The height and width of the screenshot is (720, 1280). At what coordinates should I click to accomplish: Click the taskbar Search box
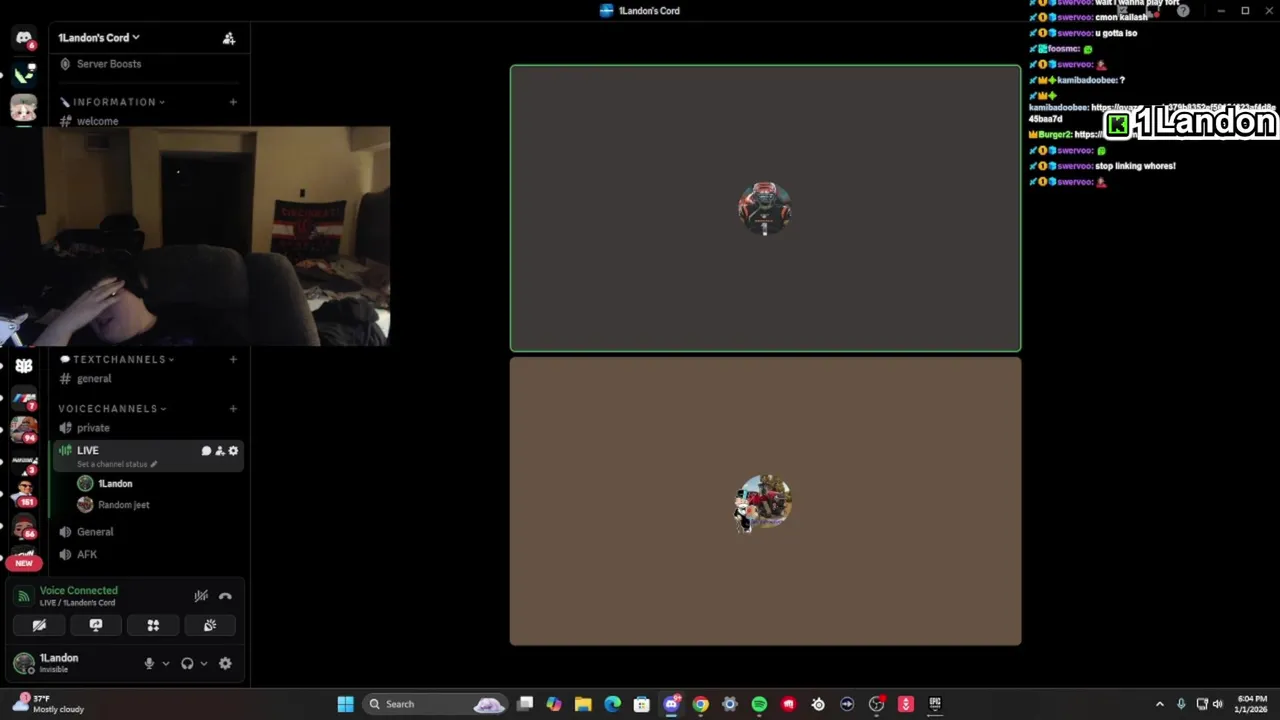tap(435, 704)
